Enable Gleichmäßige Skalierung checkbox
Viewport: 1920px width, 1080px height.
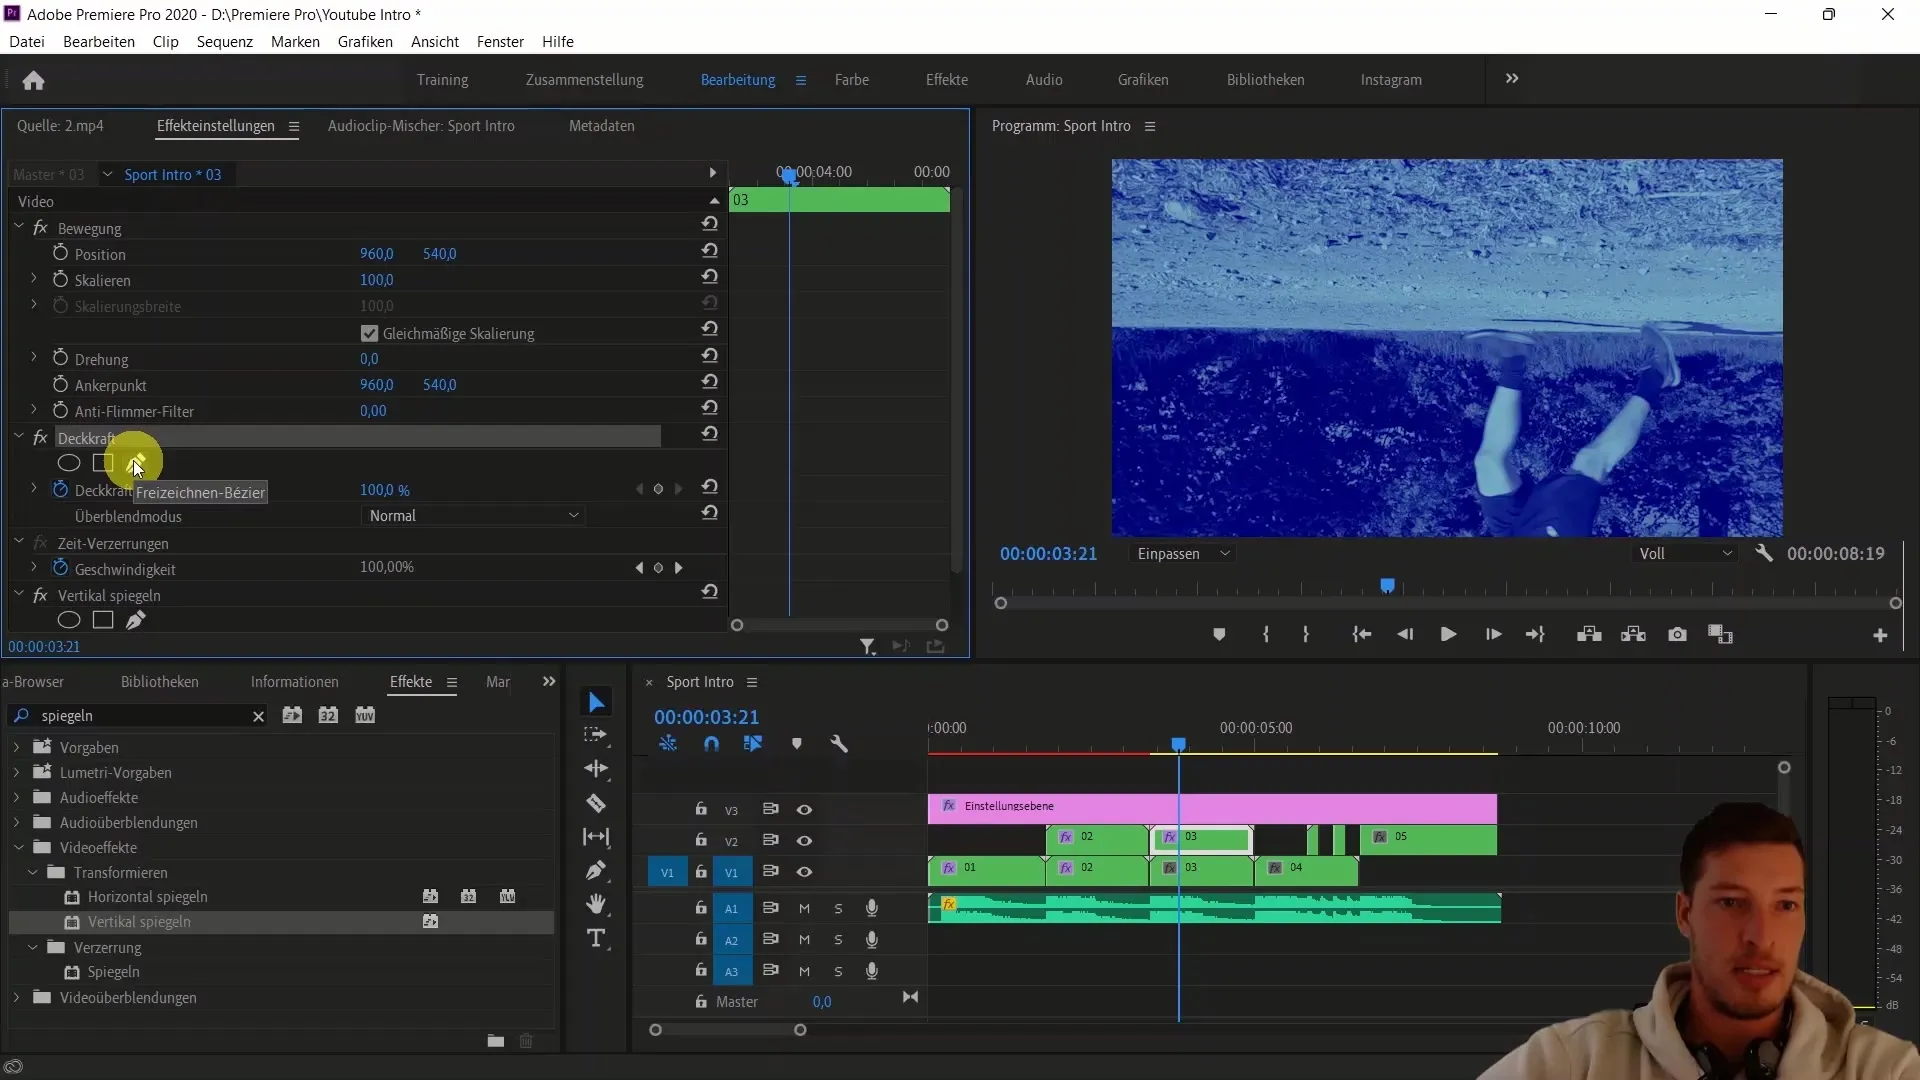coord(369,332)
